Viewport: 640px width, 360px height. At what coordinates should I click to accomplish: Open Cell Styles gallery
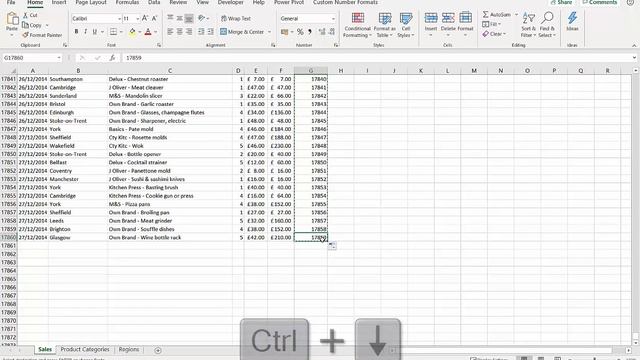click(x=406, y=25)
